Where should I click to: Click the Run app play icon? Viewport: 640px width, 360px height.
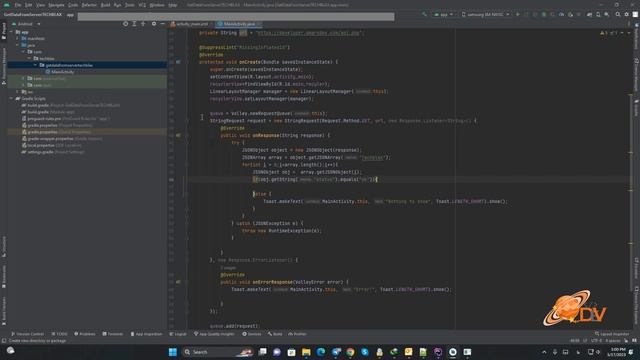518,14
